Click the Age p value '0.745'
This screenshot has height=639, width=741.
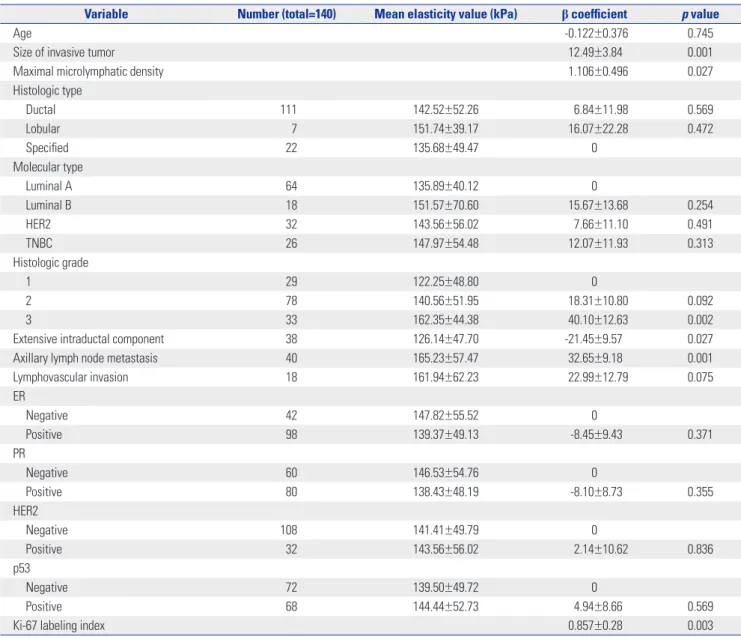click(700, 34)
